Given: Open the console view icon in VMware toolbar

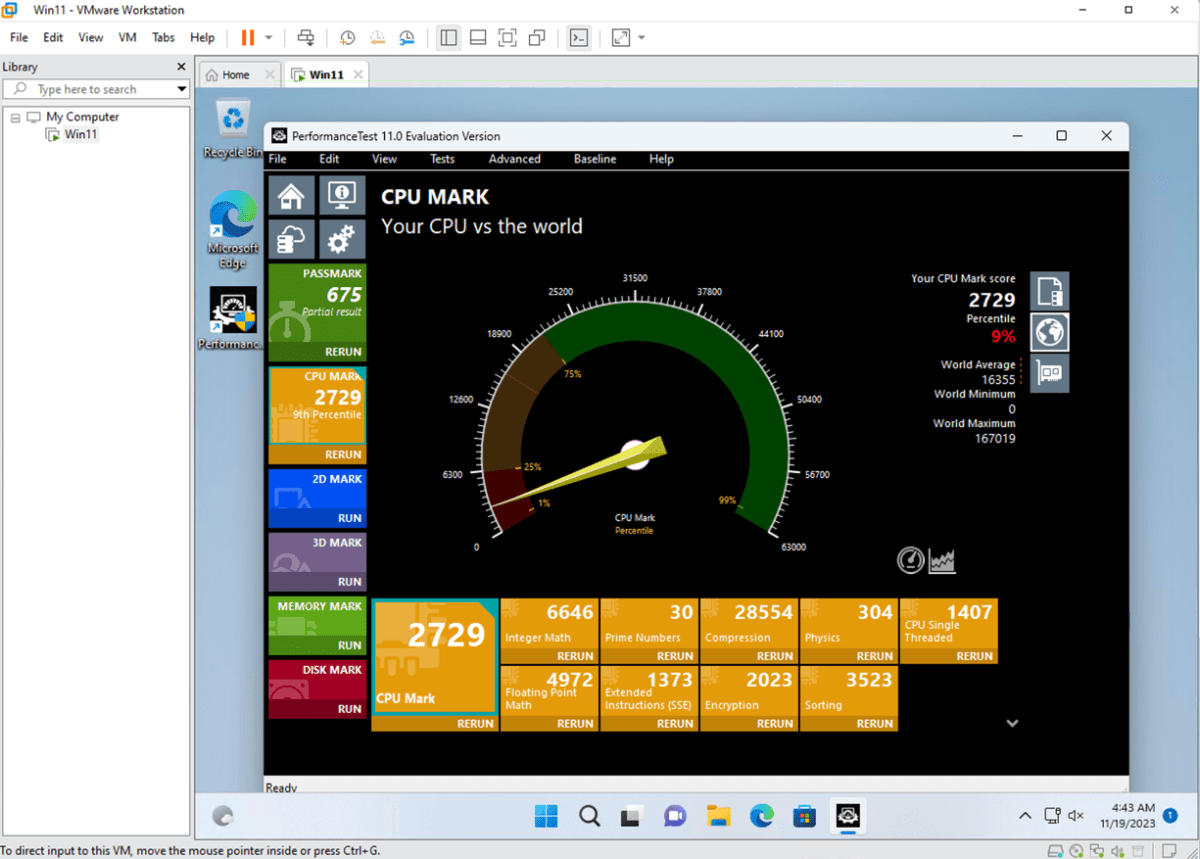Looking at the screenshot, I should coord(579,38).
